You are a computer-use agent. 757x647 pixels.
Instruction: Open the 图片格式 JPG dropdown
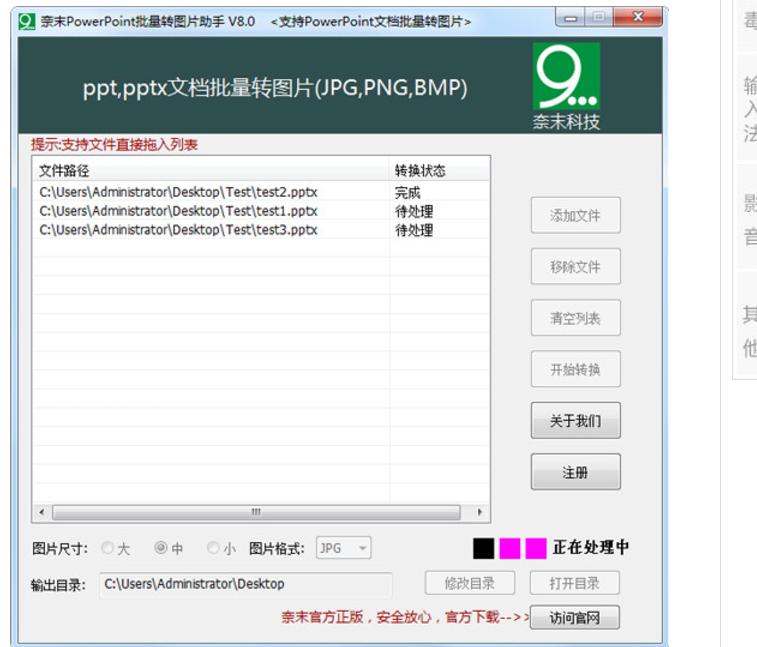[x=343, y=548]
